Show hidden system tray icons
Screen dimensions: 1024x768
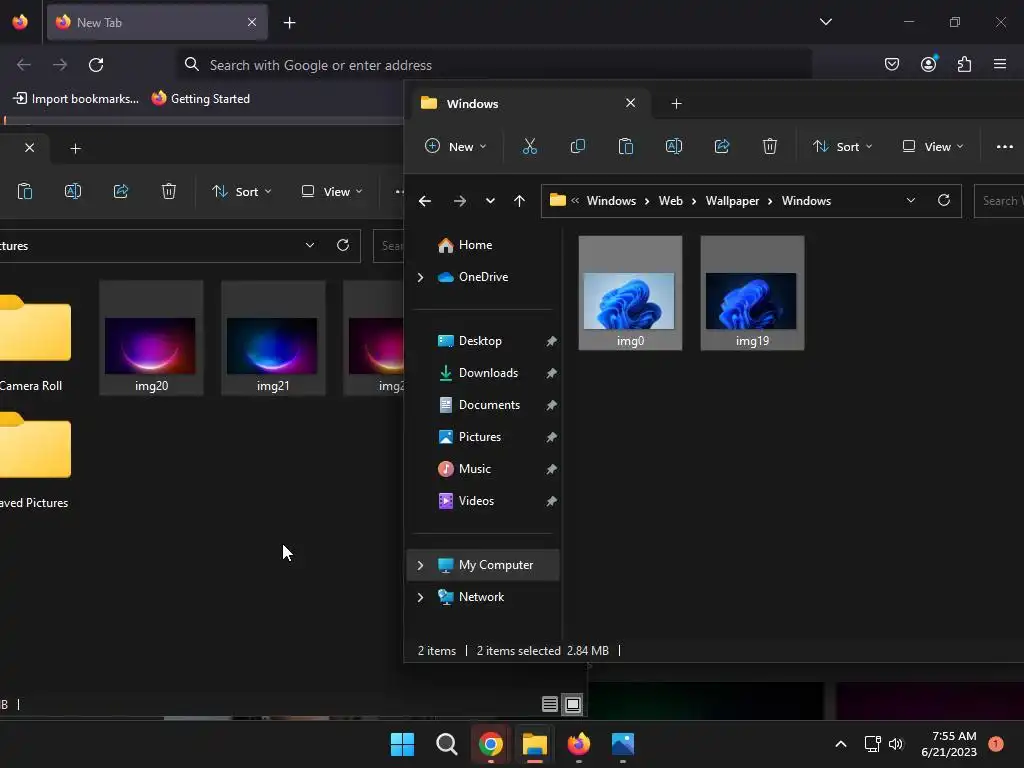(841, 744)
